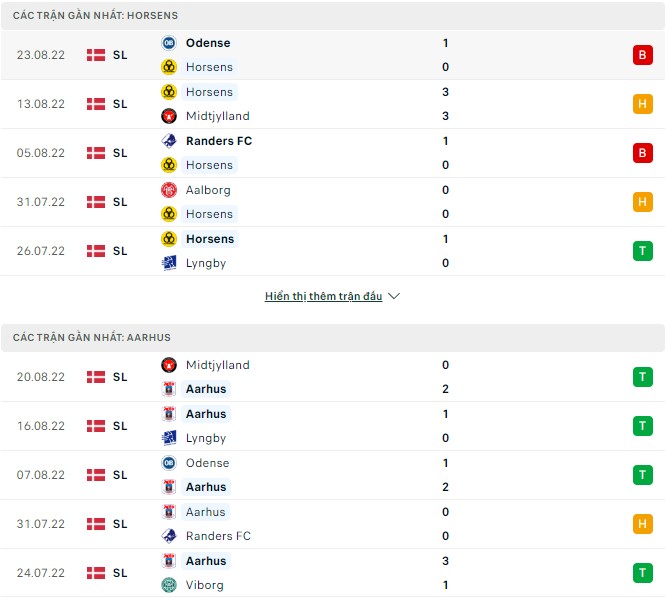This screenshot has width=670, height=598.
Task: Open the Viborg team name link
Action: click(x=205, y=585)
